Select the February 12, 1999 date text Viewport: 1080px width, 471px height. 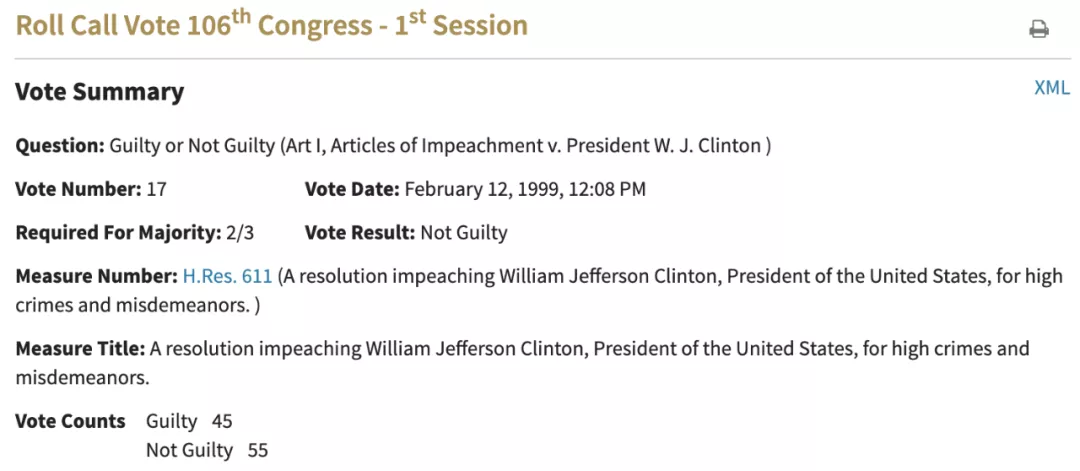482,189
